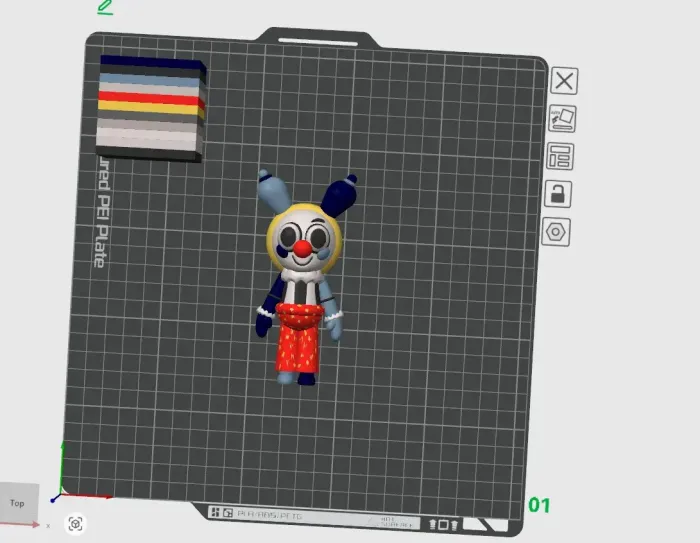Toggle the plate lock icon

[x=557, y=194]
